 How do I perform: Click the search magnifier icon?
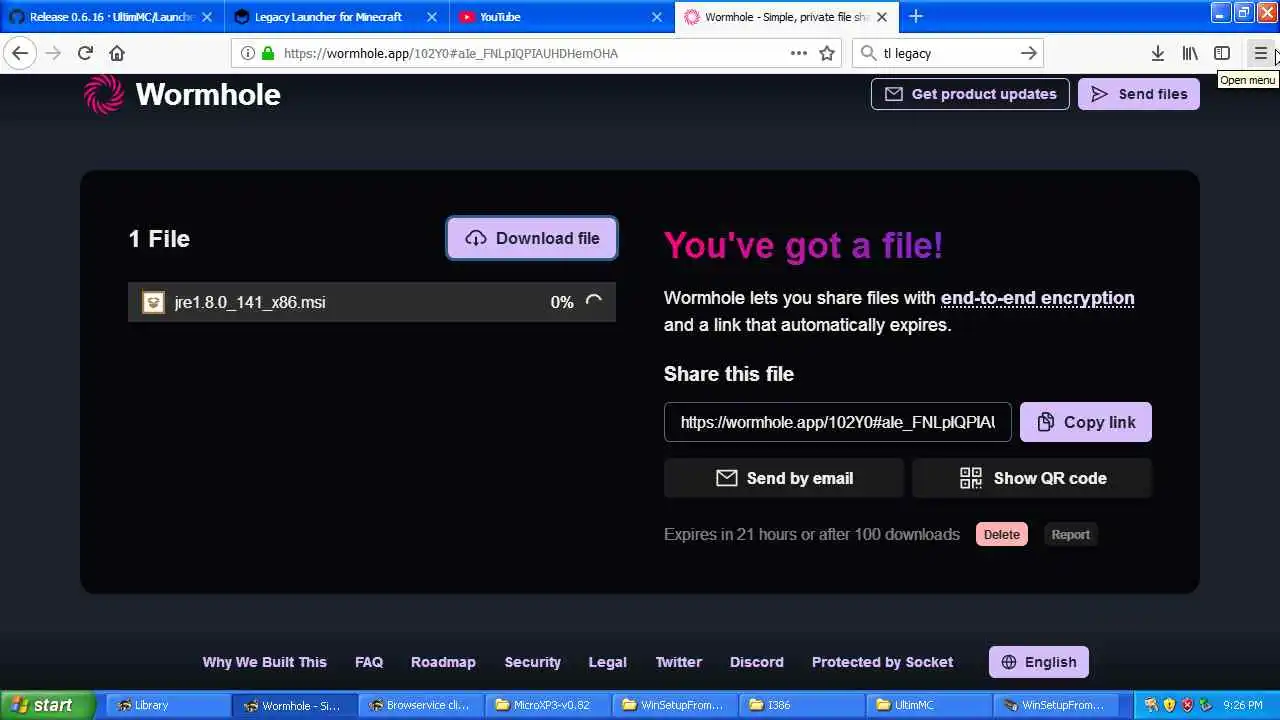click(x=868, y=53)
